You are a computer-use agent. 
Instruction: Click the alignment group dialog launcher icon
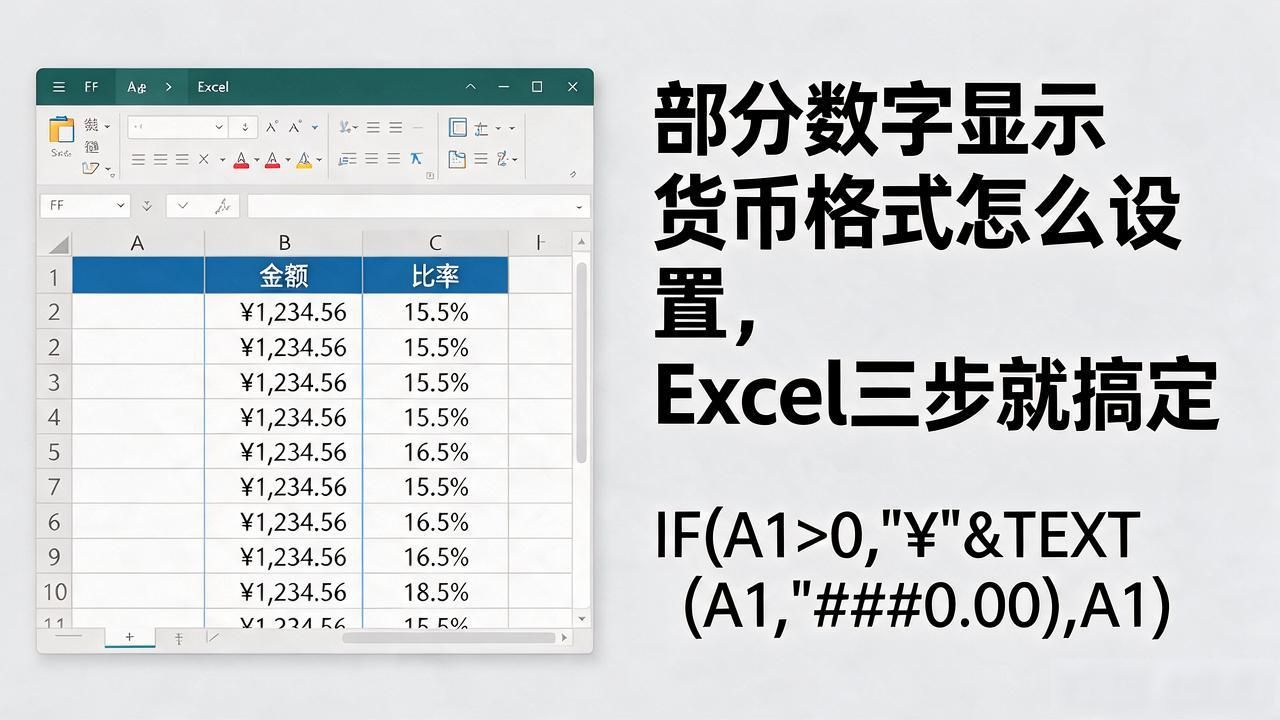click(x=430, y=176)
